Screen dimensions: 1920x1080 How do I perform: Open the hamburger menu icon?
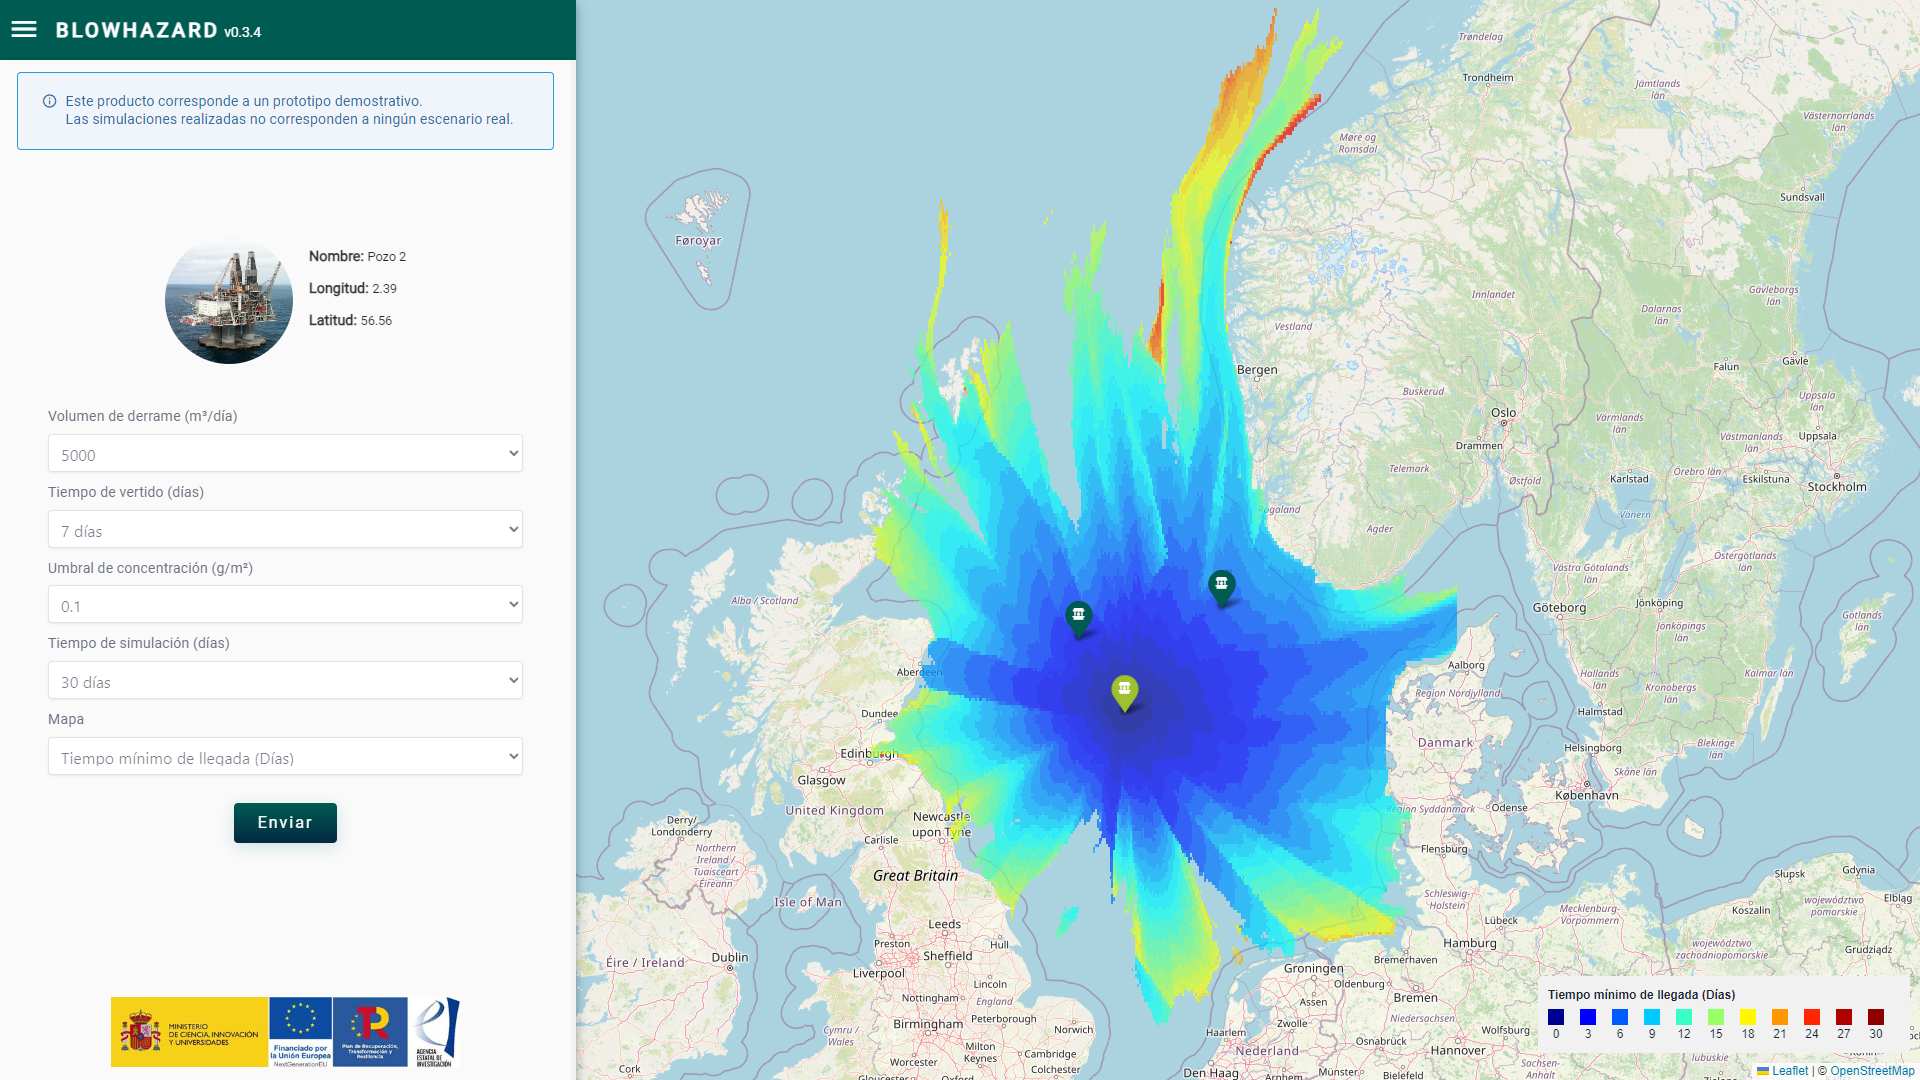(24, 30)
